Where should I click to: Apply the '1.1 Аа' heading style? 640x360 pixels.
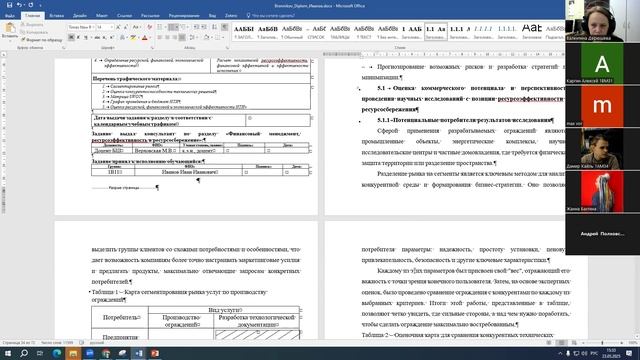(x=436, y=32)
